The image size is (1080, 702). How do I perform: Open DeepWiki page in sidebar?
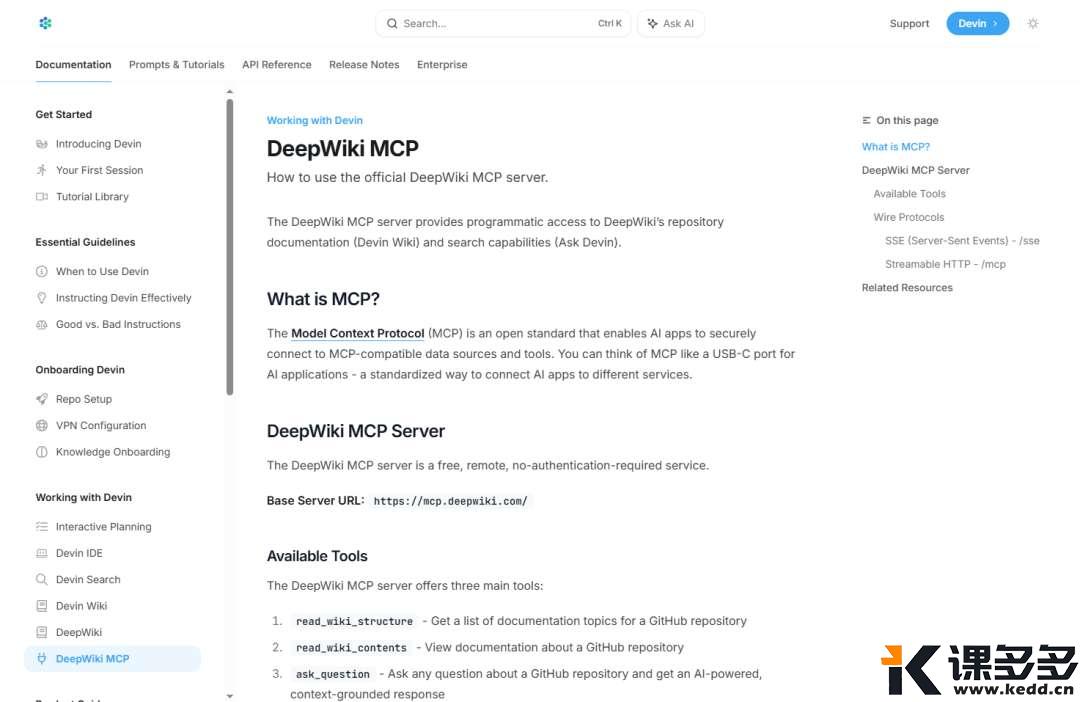(79, 632)
